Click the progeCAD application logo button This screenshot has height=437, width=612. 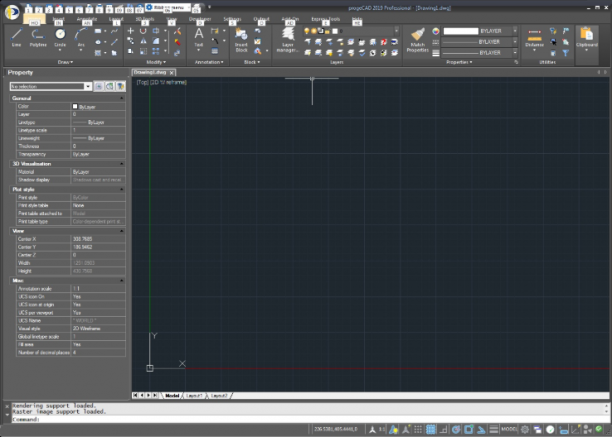(12, 12)
